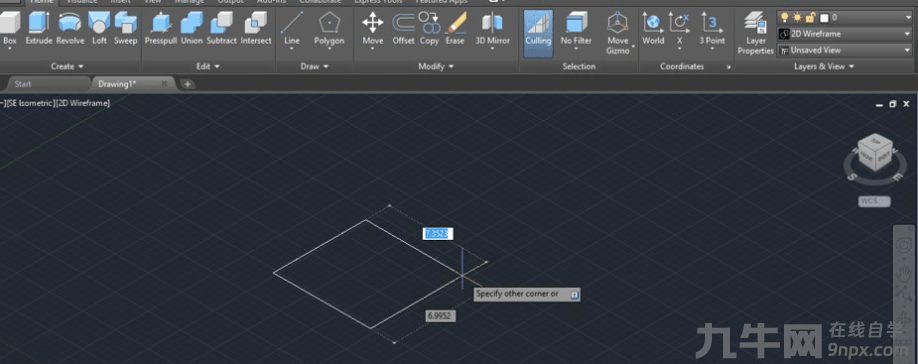Expand the Layers & View panel
The image size is (918, 364).
point(824,66)
